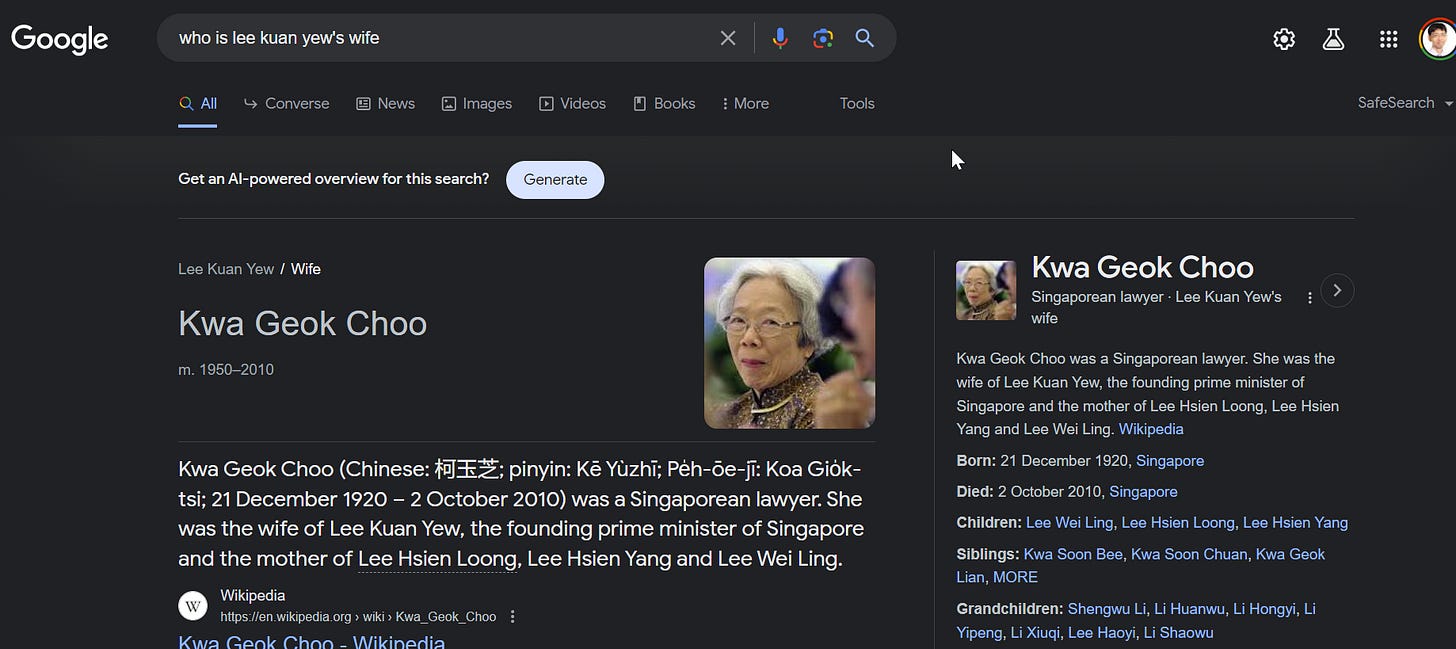
Task: Click Singapore link next to Born
Action: point(1170,461)
